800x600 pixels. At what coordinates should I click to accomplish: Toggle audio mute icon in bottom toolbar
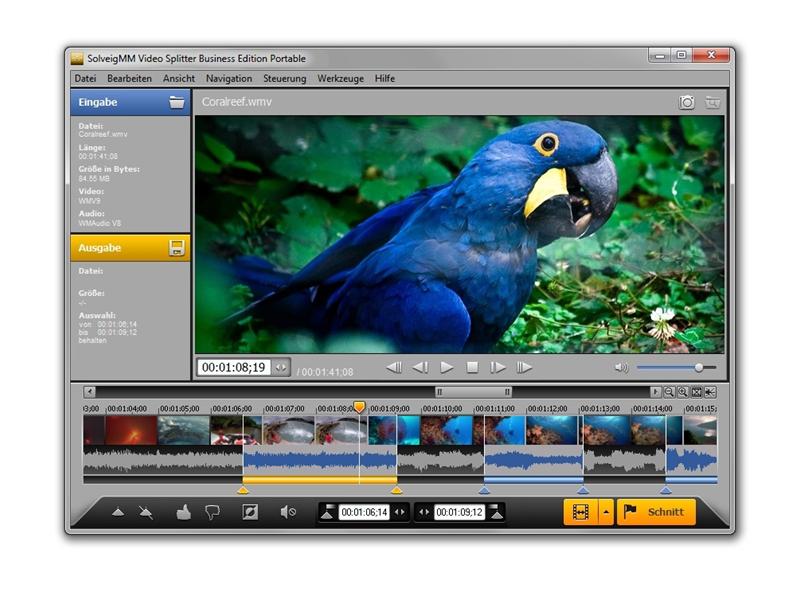tap(288, 512)
